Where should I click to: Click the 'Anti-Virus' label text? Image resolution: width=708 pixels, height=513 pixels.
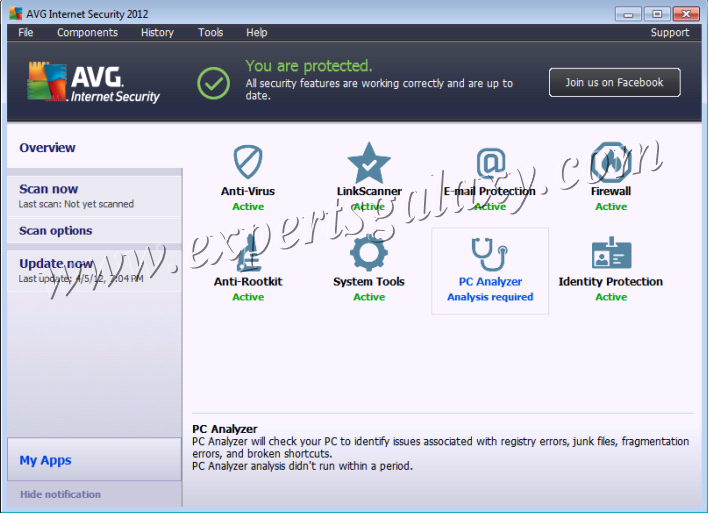(x=248, y=191)
